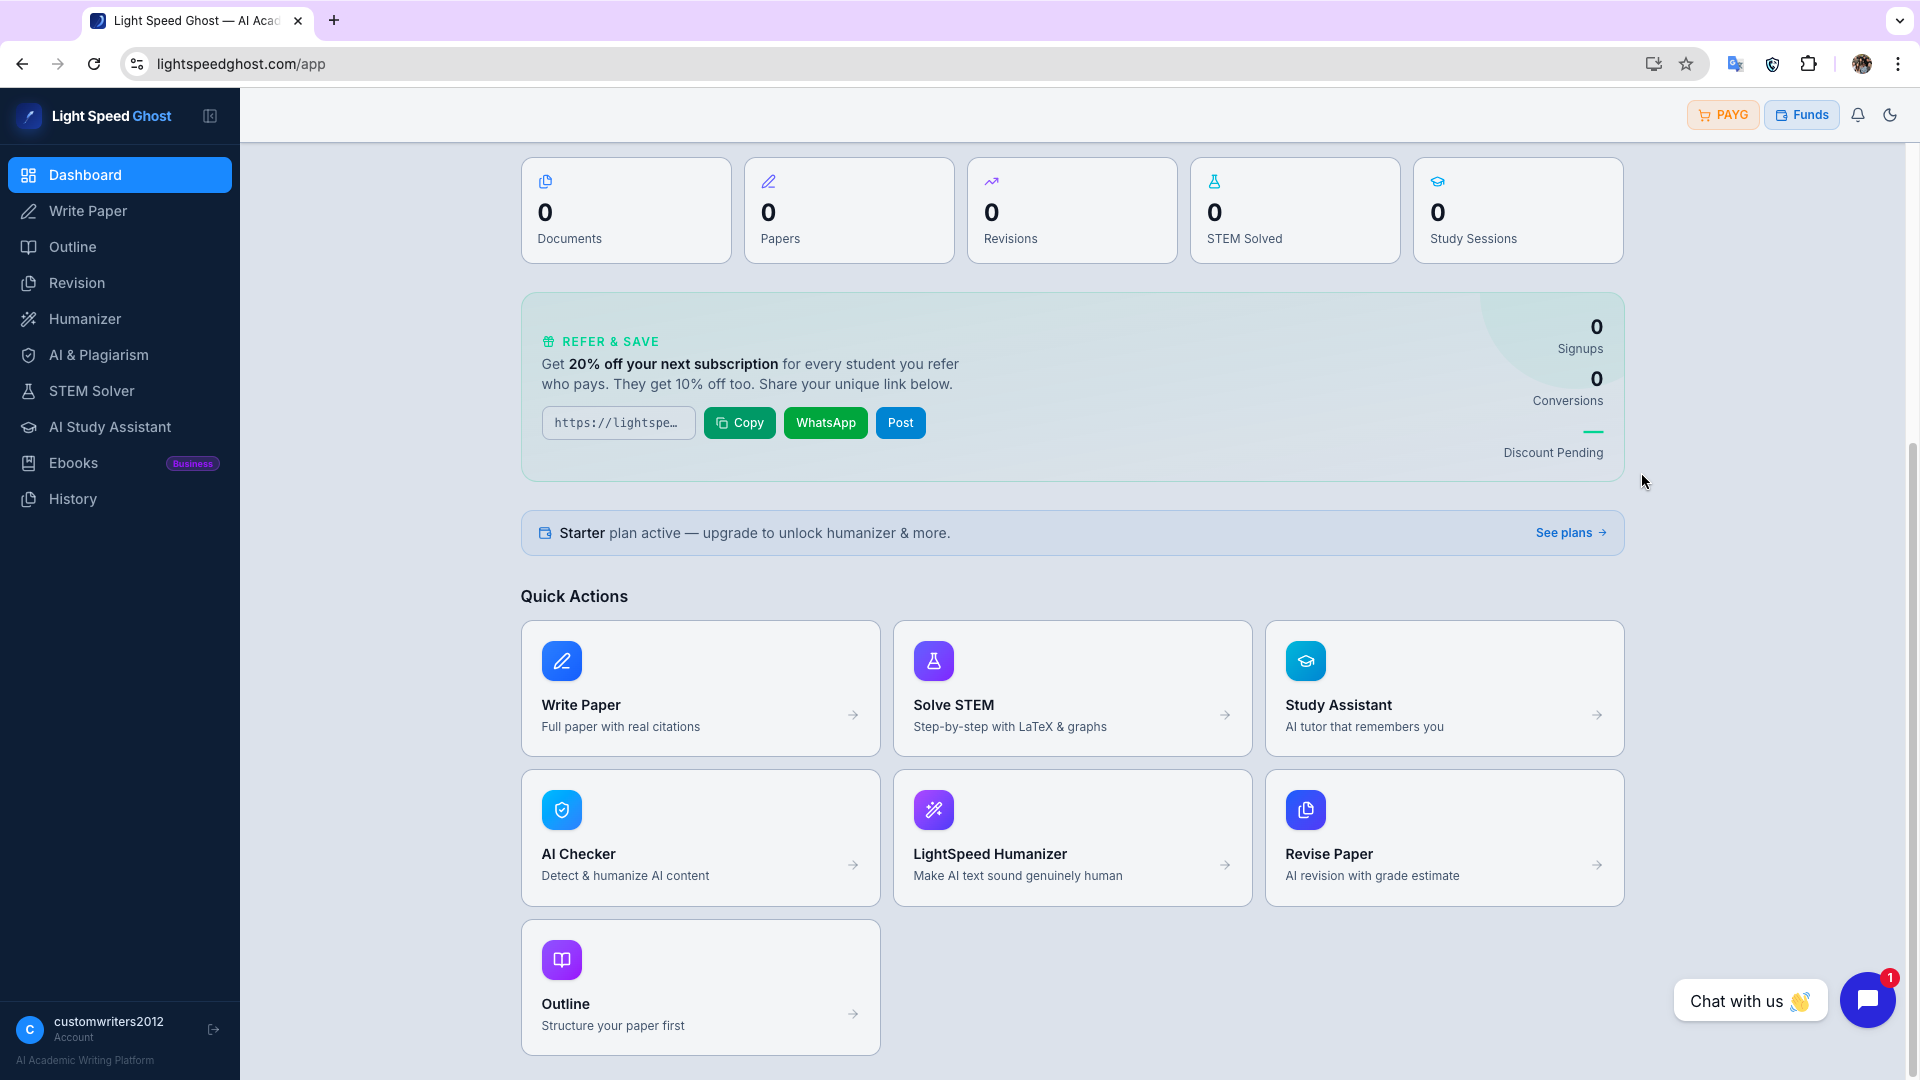Go to Revision in the sidebar
Image resolution: width=1920 pixels, height=1080 pixels.
tap(120, 283)
